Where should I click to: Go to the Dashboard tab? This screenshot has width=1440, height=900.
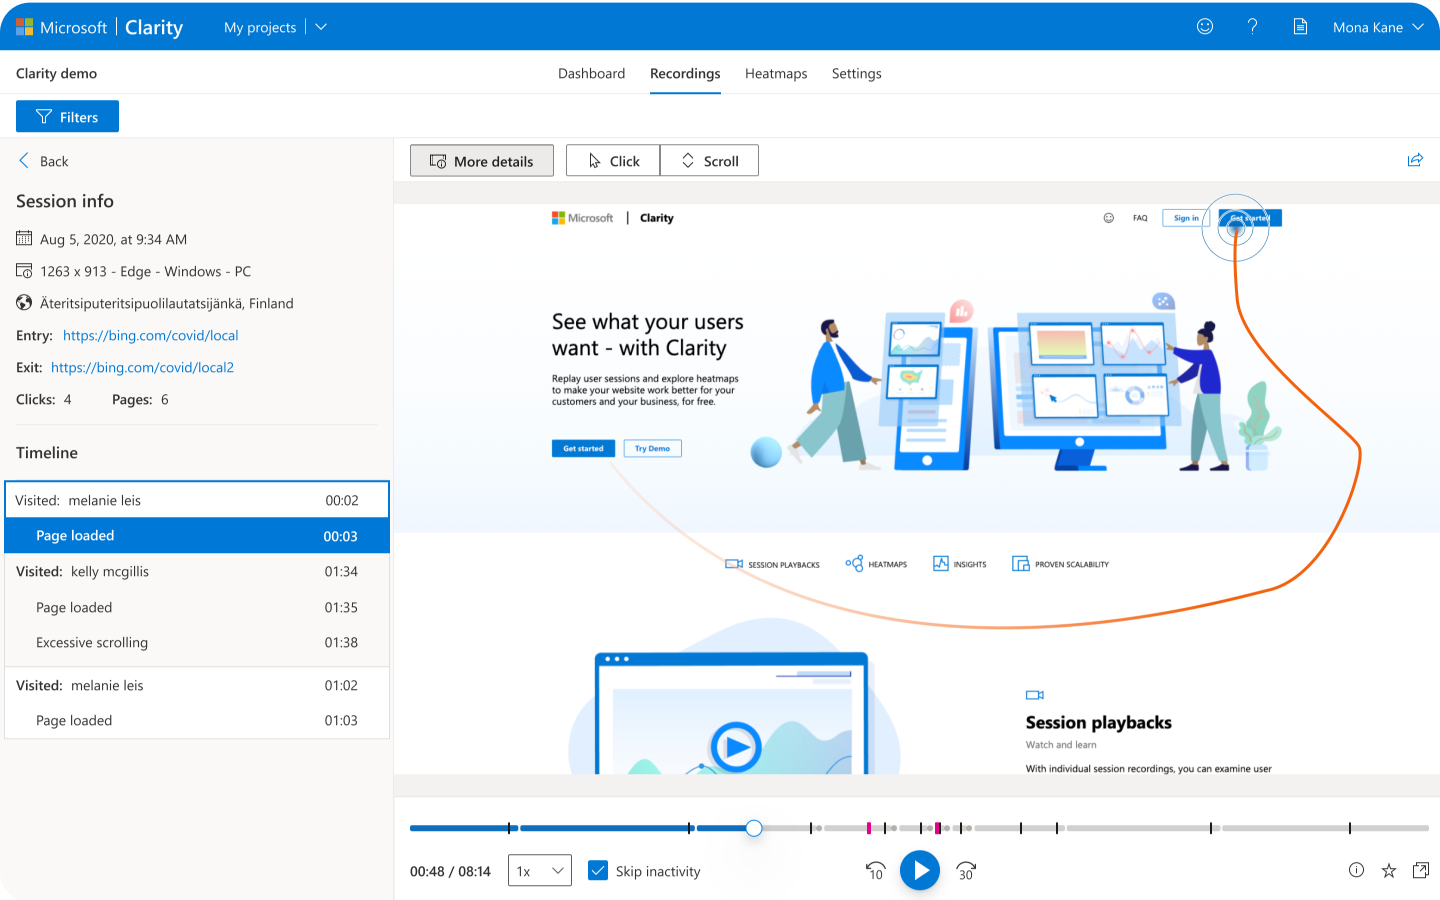coord(591,73)
